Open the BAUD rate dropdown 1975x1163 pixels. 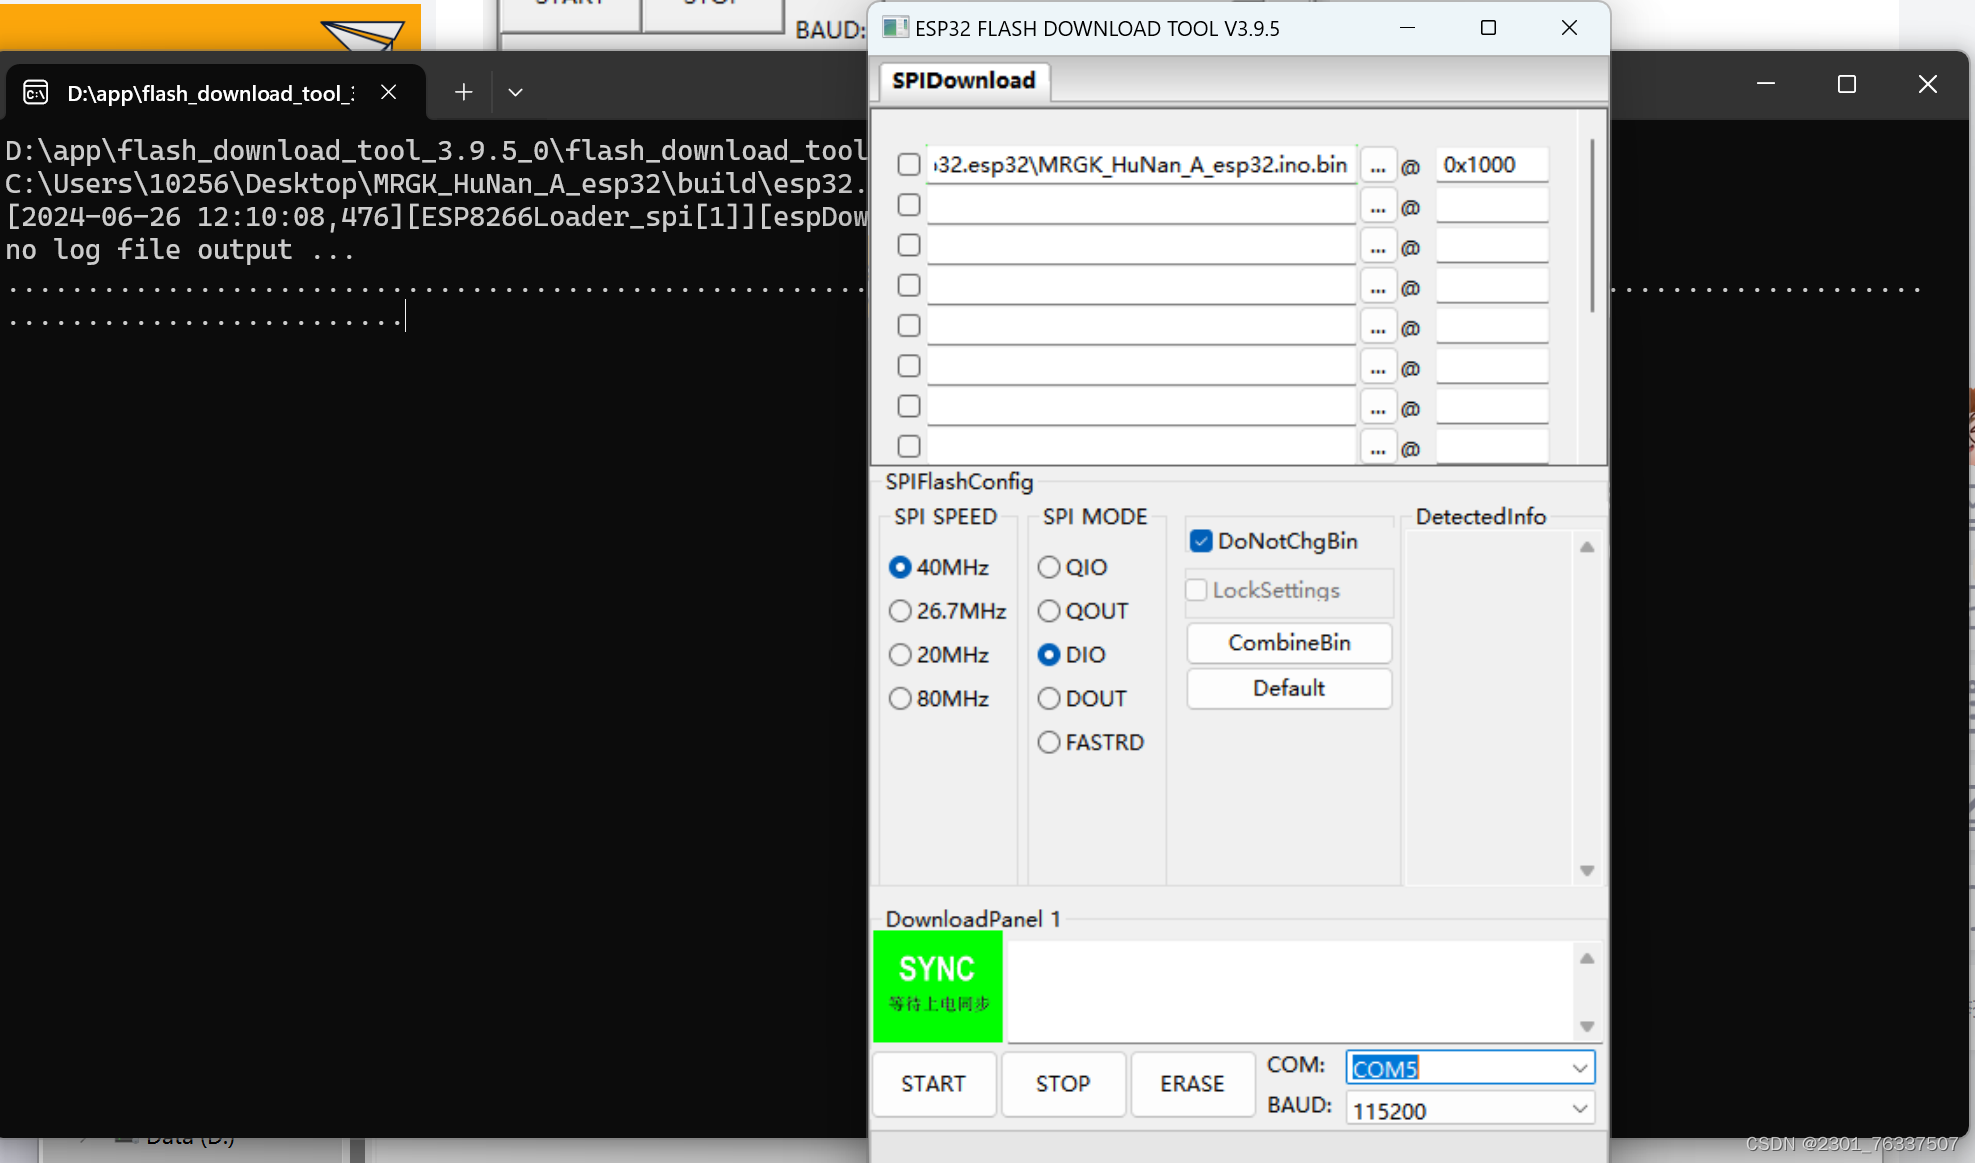1579,1108
